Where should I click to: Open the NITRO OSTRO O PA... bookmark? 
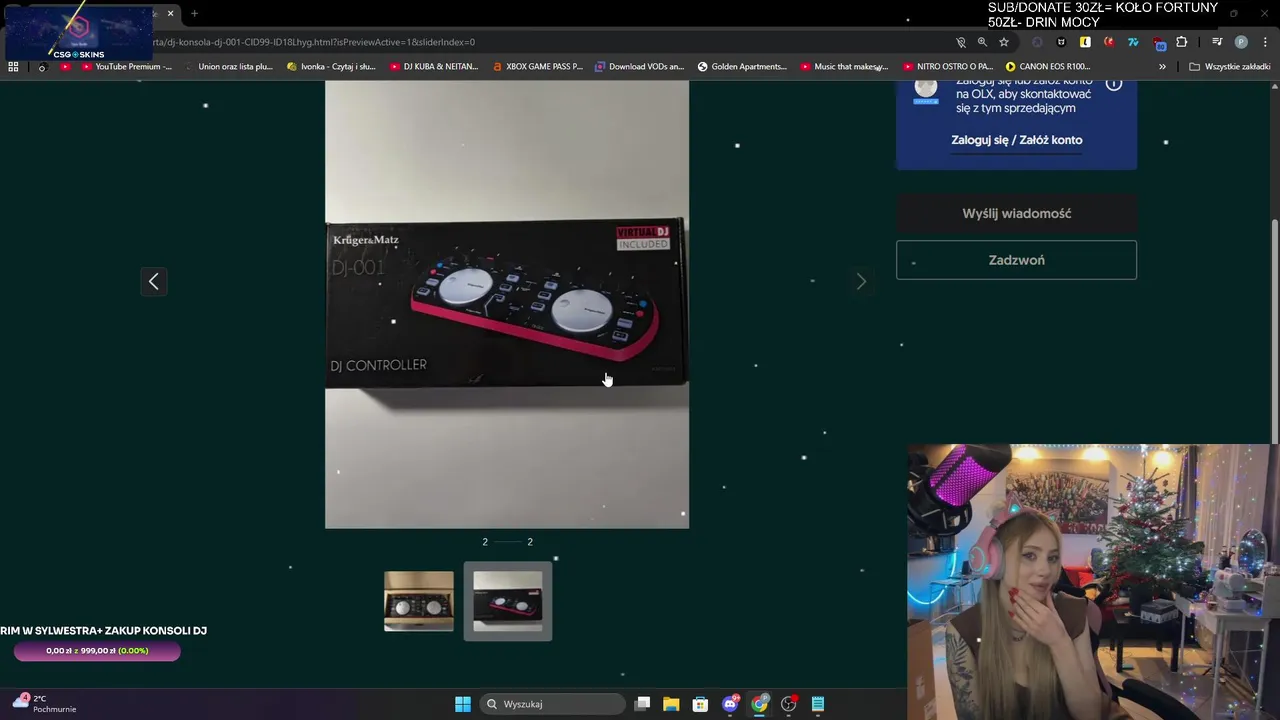(x=947, y=67)
